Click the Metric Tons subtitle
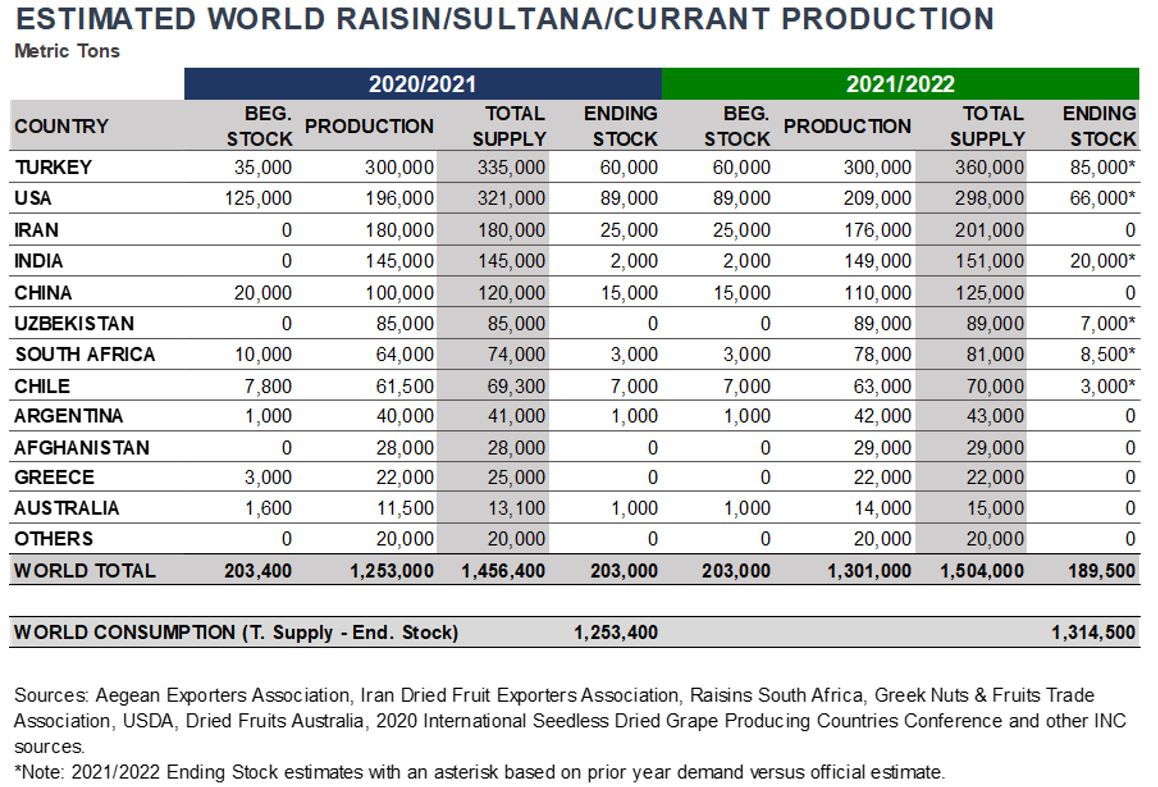1158x787 pixels. pyautogui.click(x=67, y=51)
